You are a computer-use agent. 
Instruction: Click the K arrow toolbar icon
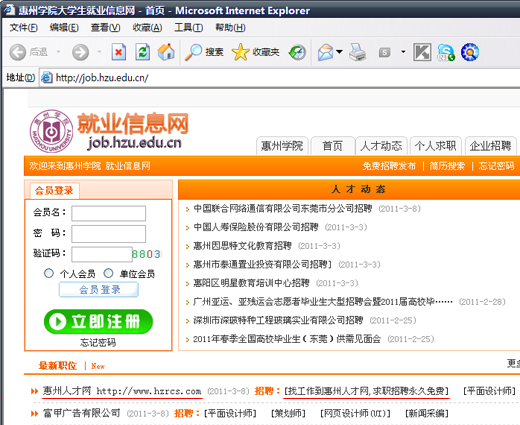tap(422, 52)
